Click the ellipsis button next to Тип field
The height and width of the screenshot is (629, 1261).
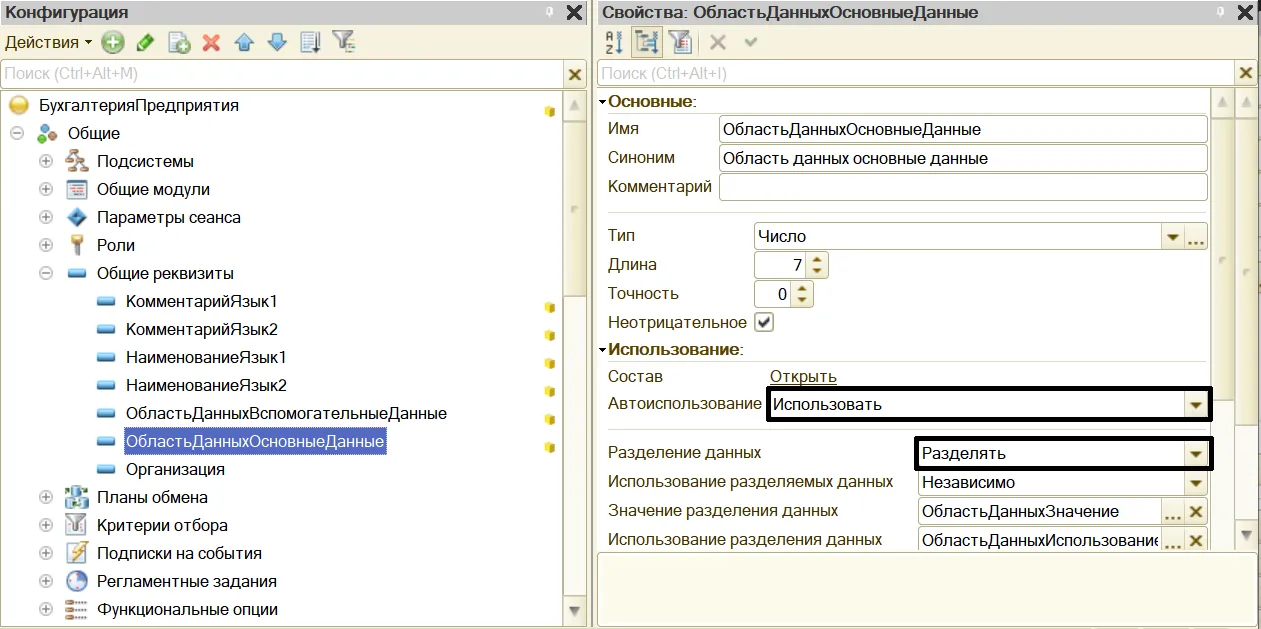click(1196, 237)
